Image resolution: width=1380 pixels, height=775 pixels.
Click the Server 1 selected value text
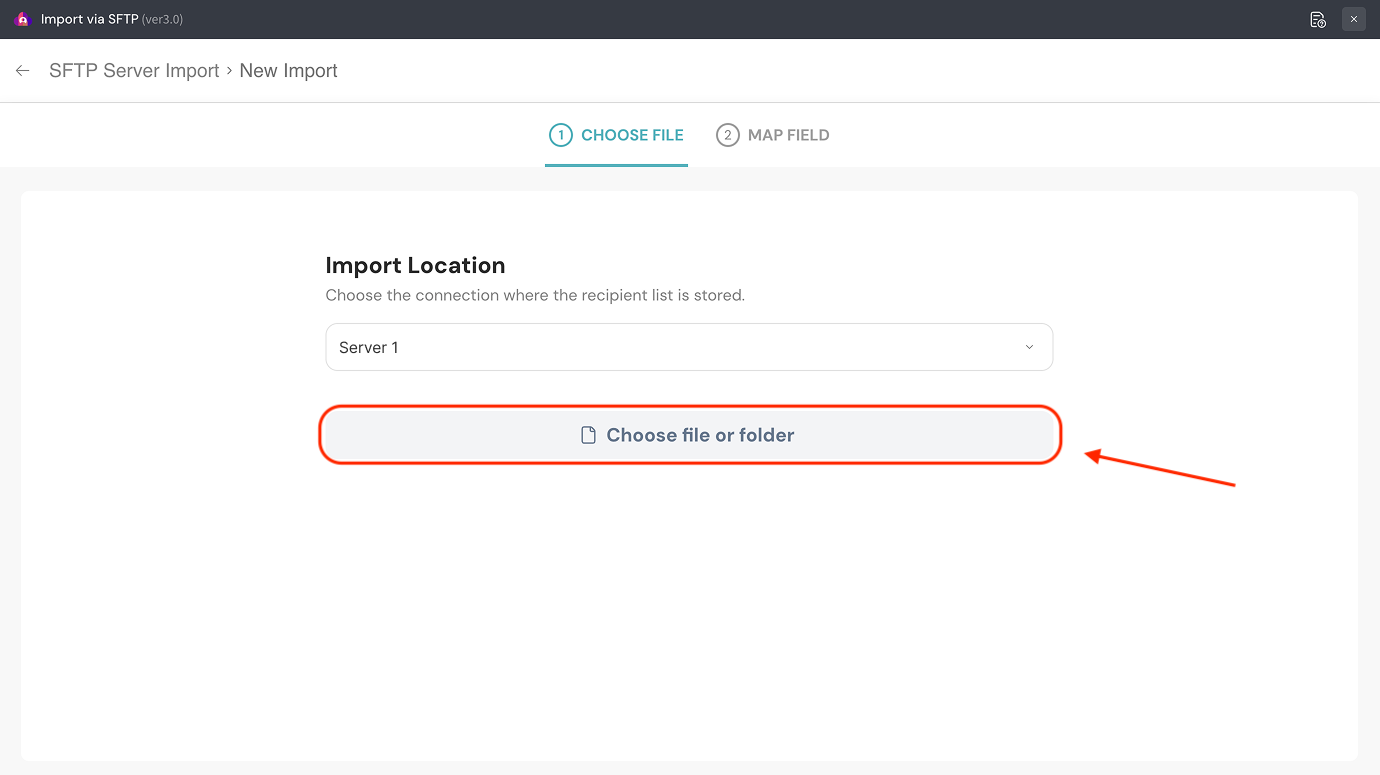pyautogui.click(x=369, y=347)
